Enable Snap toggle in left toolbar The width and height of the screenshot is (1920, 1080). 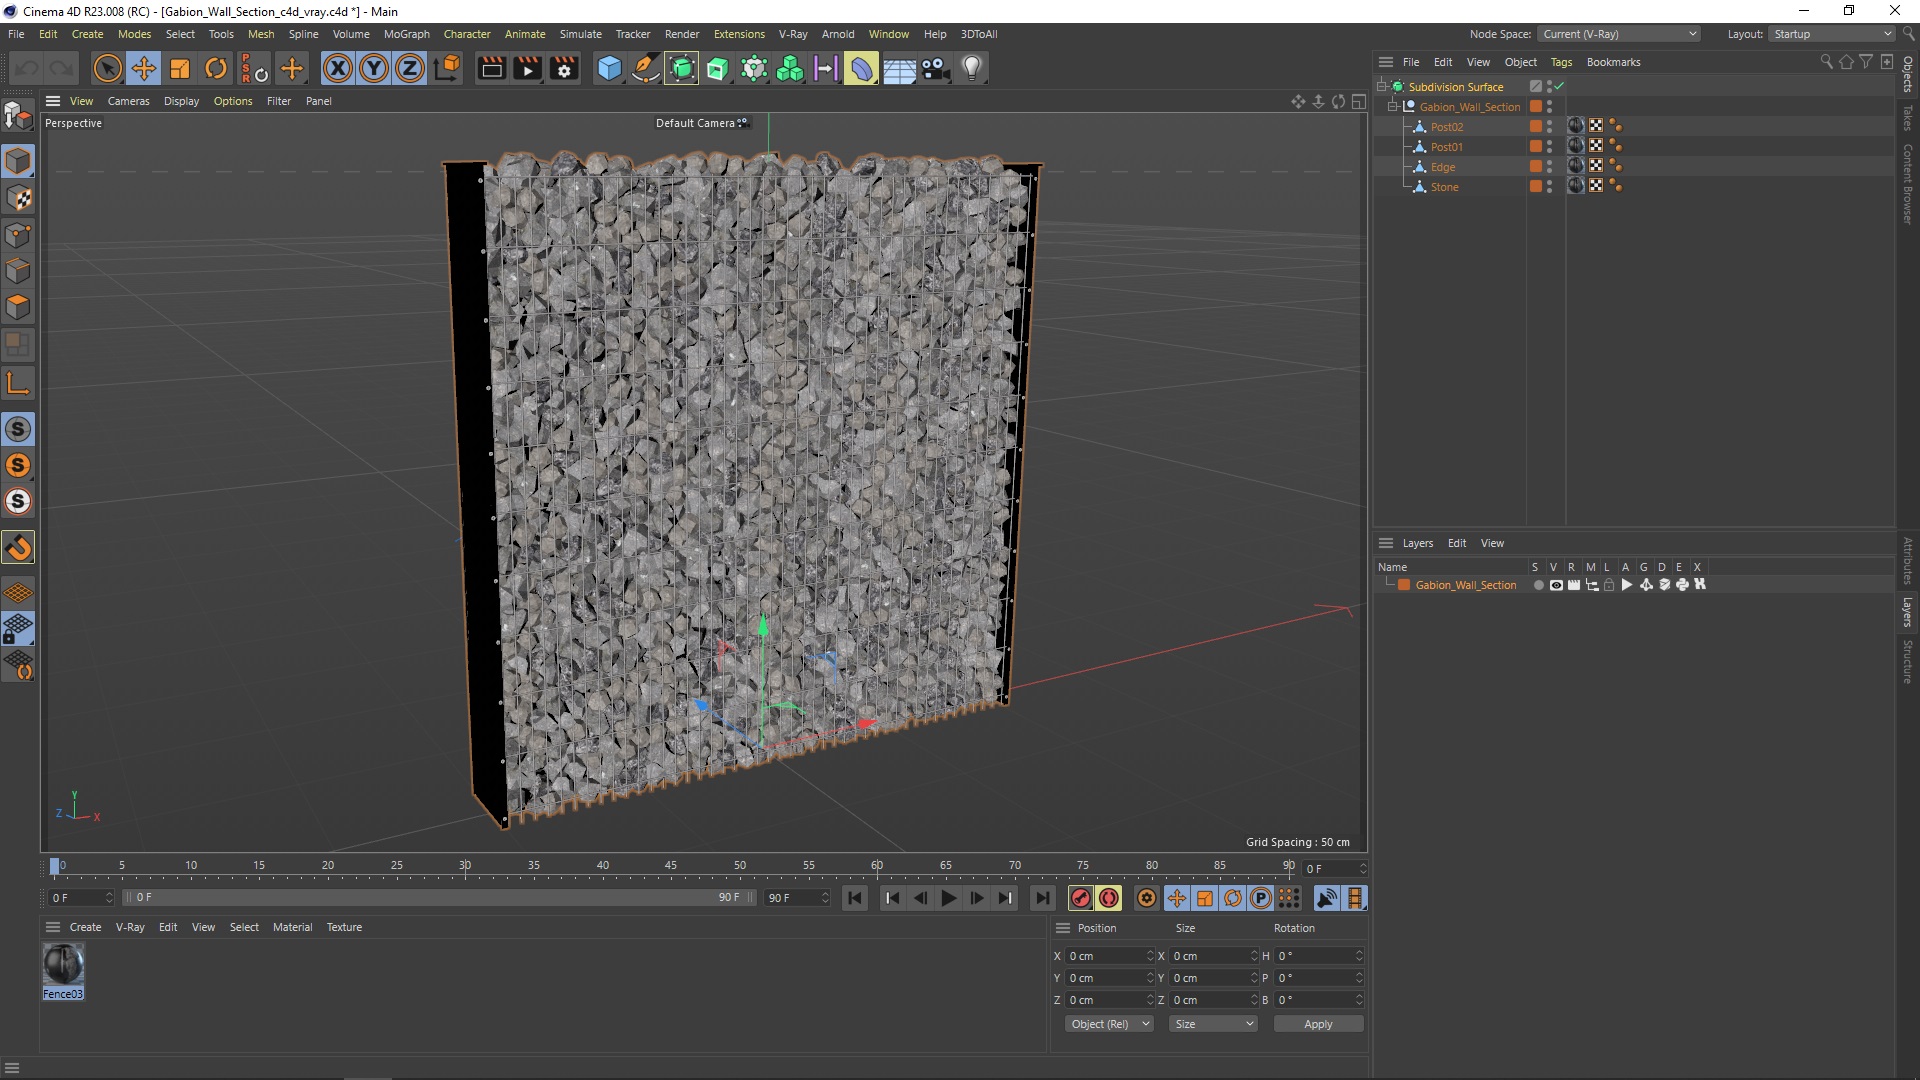18,547
